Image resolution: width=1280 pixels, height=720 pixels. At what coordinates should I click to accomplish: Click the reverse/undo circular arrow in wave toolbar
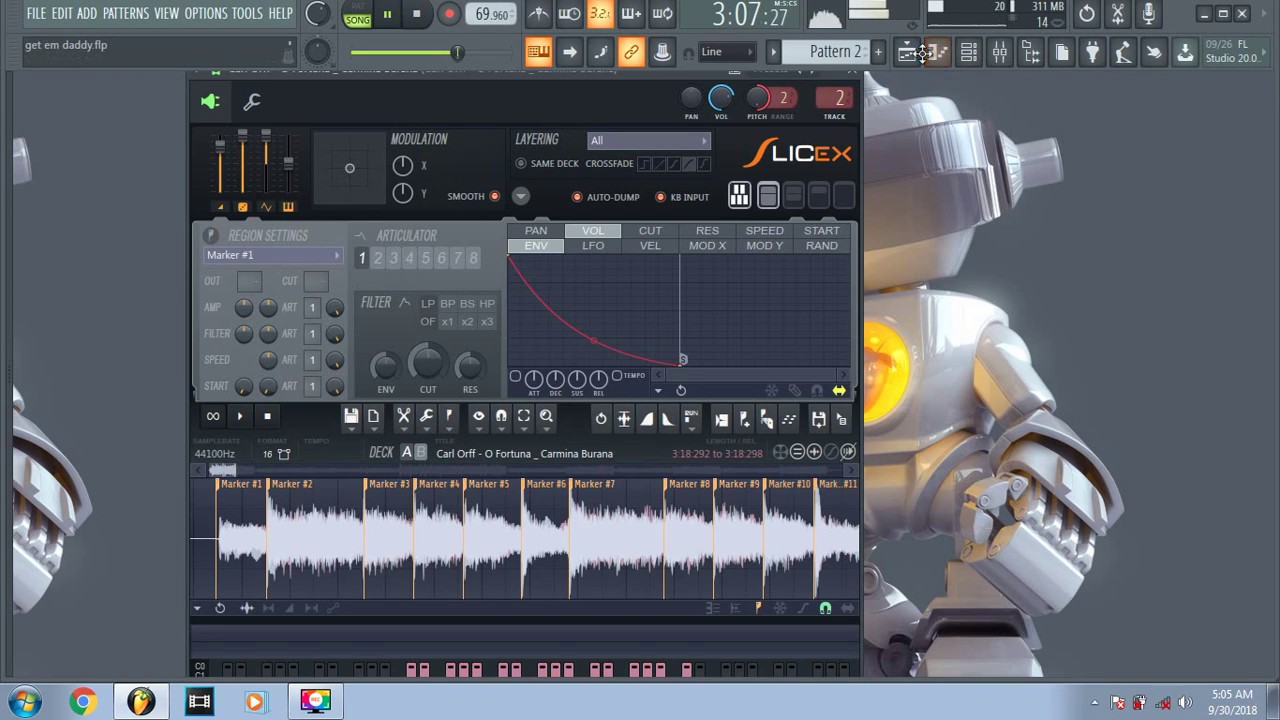[601, 419]
